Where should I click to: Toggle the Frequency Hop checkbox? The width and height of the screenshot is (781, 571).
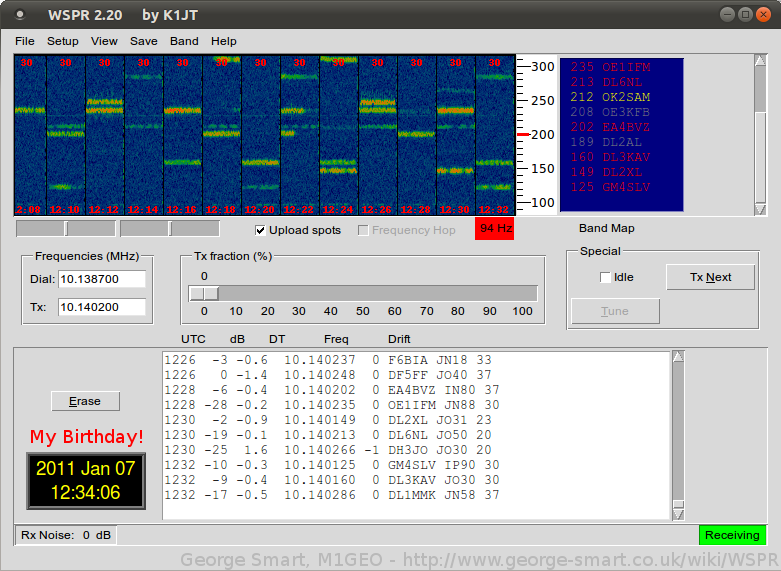point(363,230)
